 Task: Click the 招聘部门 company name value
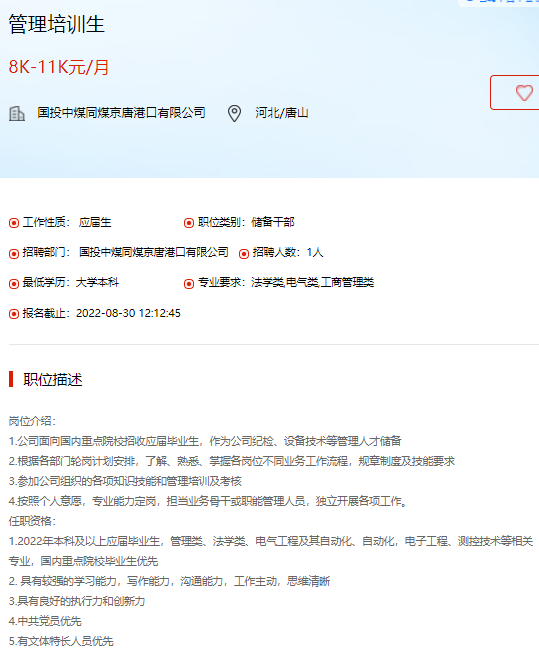click(x=154, y=252)
